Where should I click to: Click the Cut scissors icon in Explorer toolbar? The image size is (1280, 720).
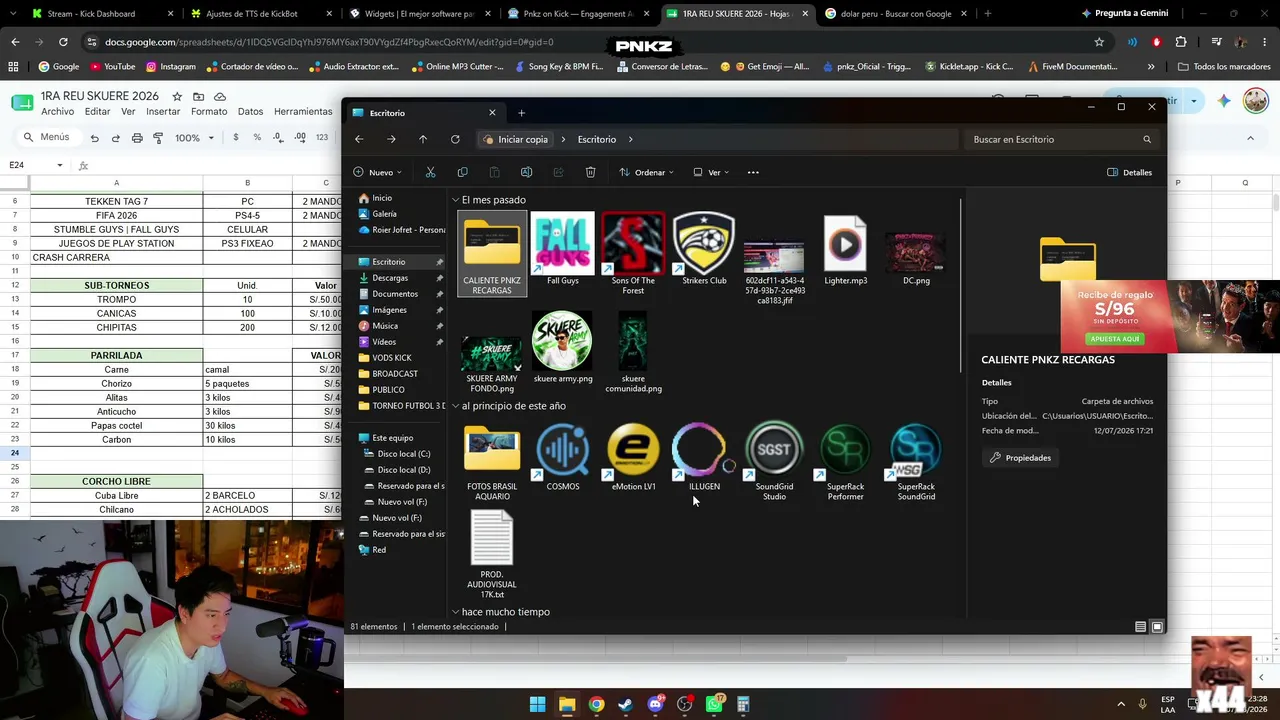(430, 172)
